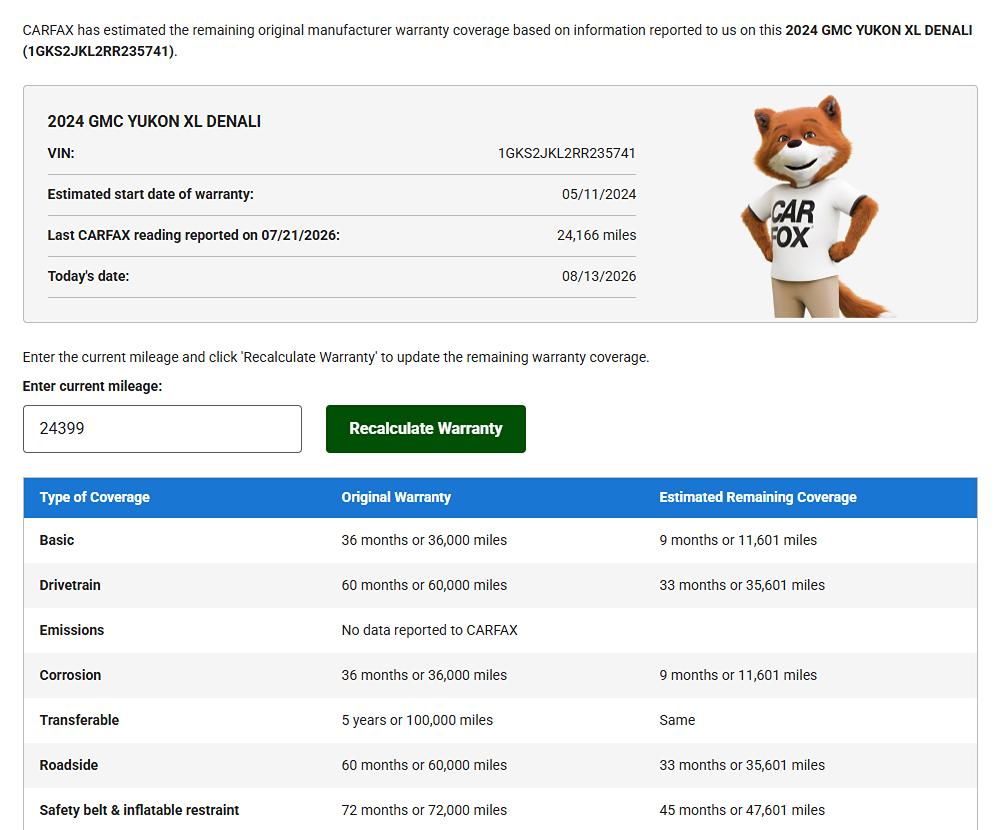The width and height of the screenshot is (999, 830).
Task: Click the Corrosion coverage row label
Action: [x=70, y=675]
